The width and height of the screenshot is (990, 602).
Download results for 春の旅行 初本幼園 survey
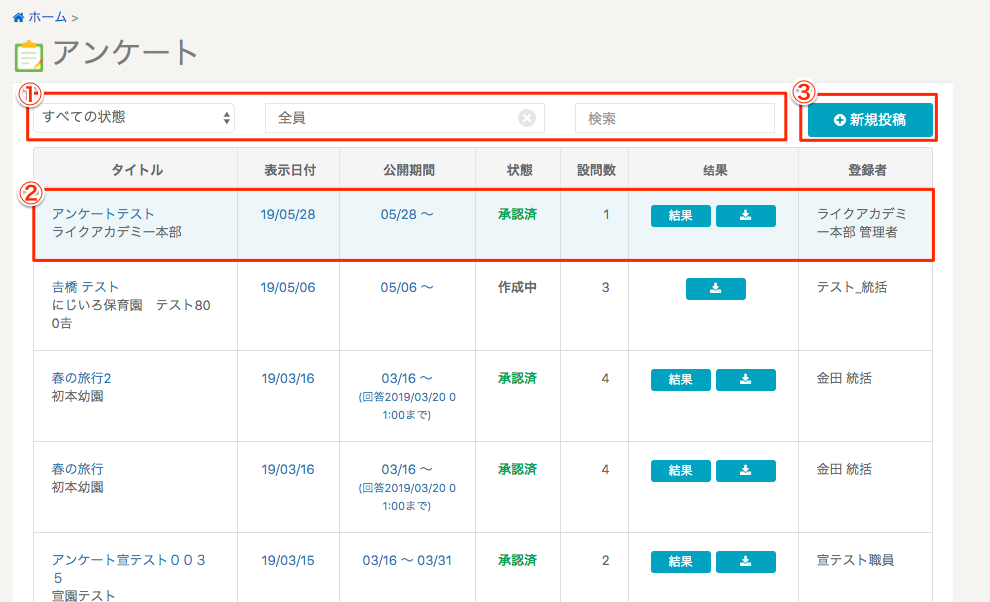click(x=745, y=471)
